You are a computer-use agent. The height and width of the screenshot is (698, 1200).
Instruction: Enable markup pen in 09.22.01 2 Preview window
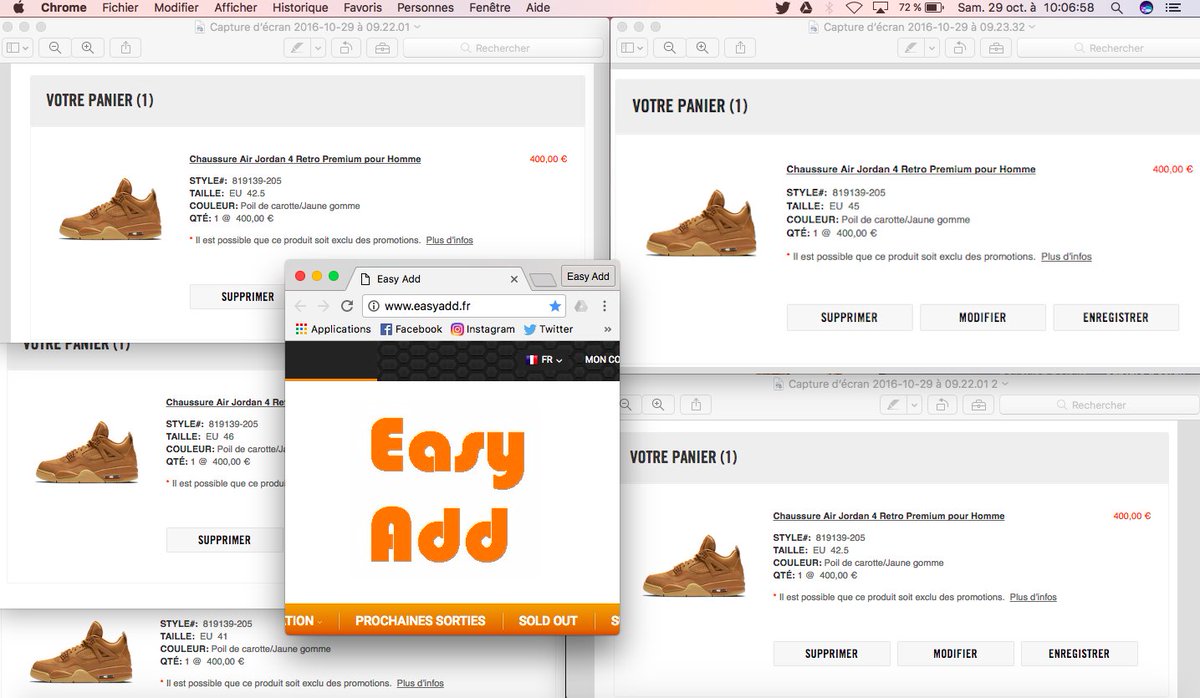tap(893, 404)
